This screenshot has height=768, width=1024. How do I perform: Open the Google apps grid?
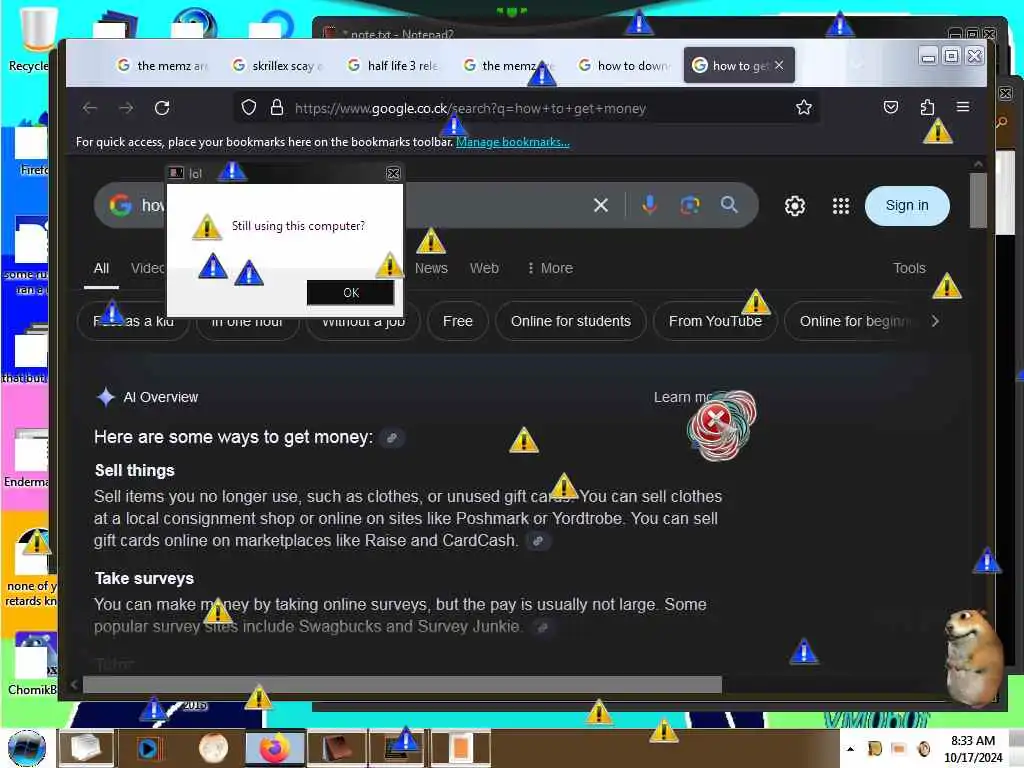tap(841, 206)
